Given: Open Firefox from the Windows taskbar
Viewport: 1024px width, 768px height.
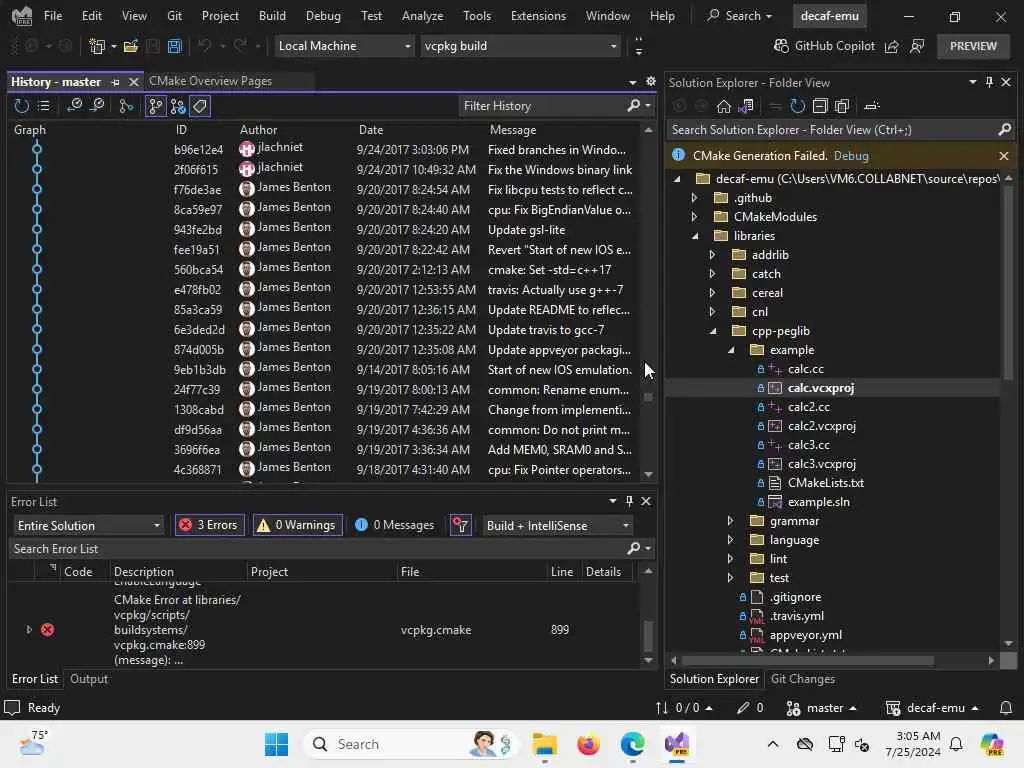Looking at the screenshot, I should click(588, 744).
